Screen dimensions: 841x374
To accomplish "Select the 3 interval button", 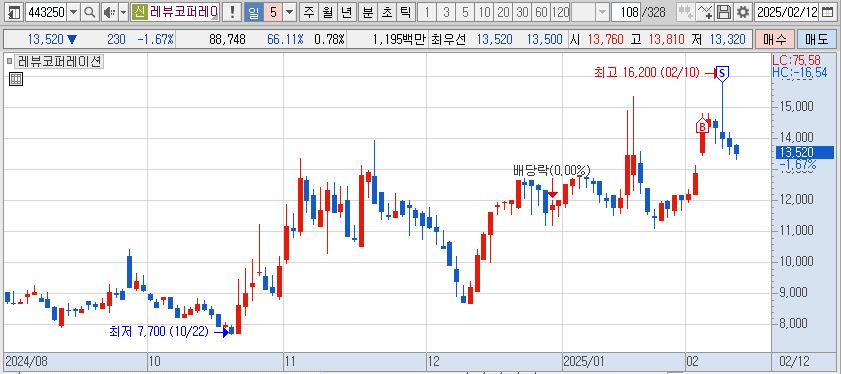I will click(446, 12).
